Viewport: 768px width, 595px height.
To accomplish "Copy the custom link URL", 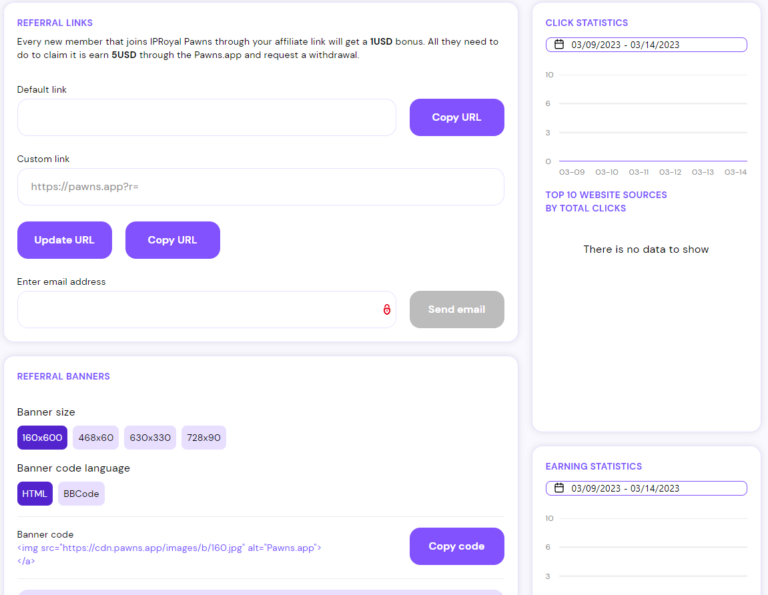I will tap(172, 240).
